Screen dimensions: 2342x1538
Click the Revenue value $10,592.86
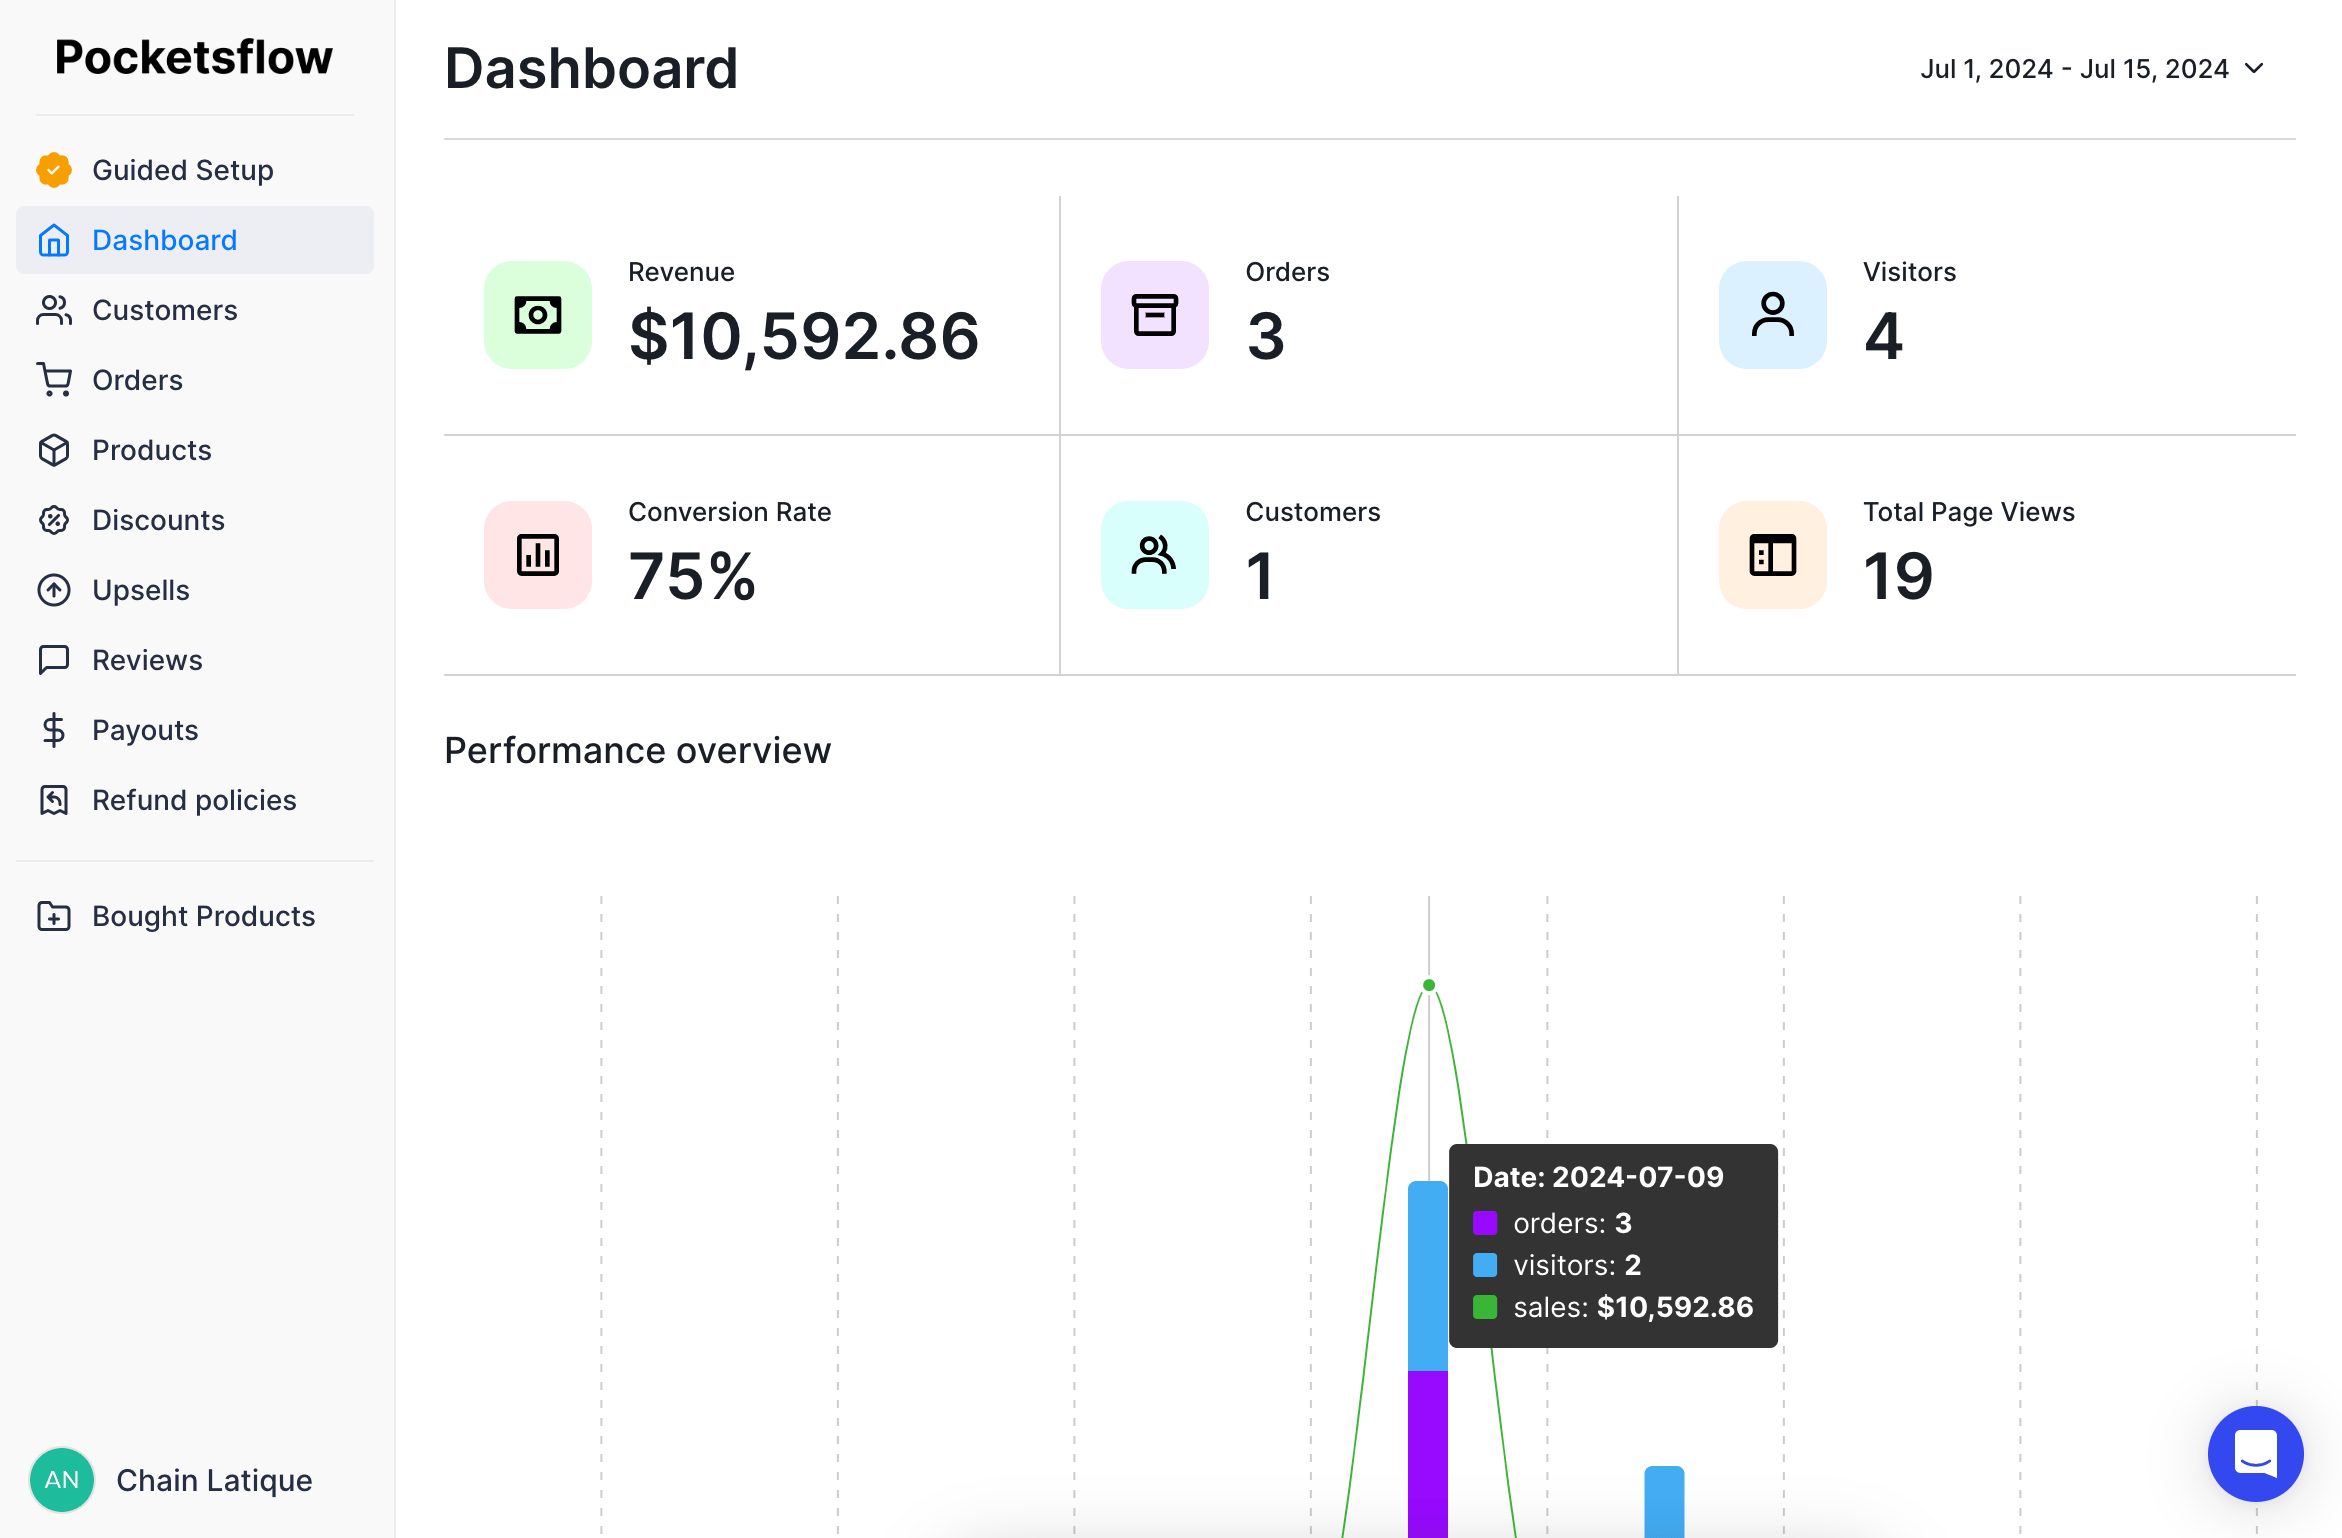(804, 336)
